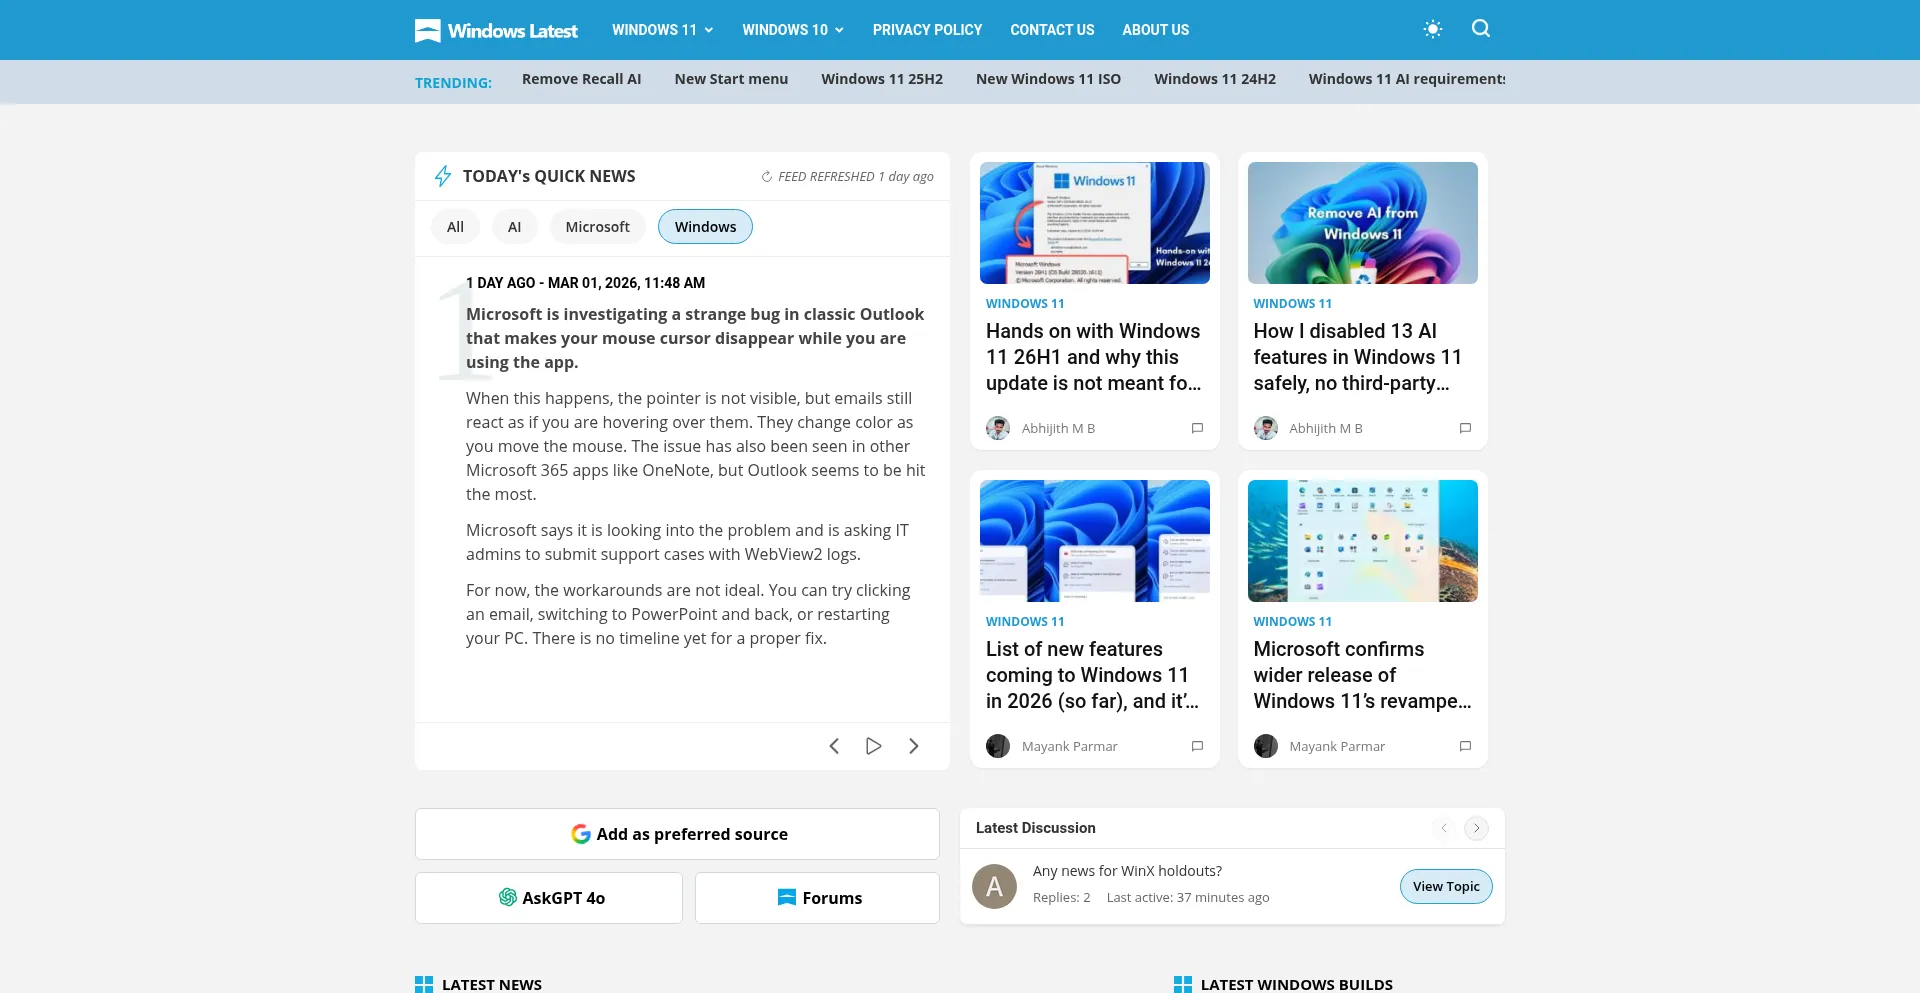Click the feed refreshed reload icon
1920x993 pixels.
pyautogui.click(x=767, y=177)
